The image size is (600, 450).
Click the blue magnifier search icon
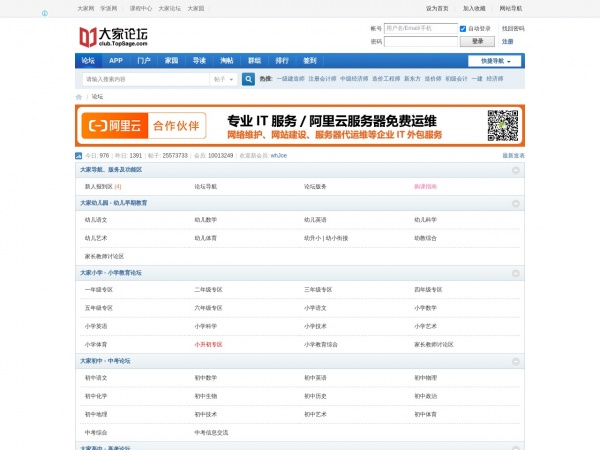pos(248,79)
